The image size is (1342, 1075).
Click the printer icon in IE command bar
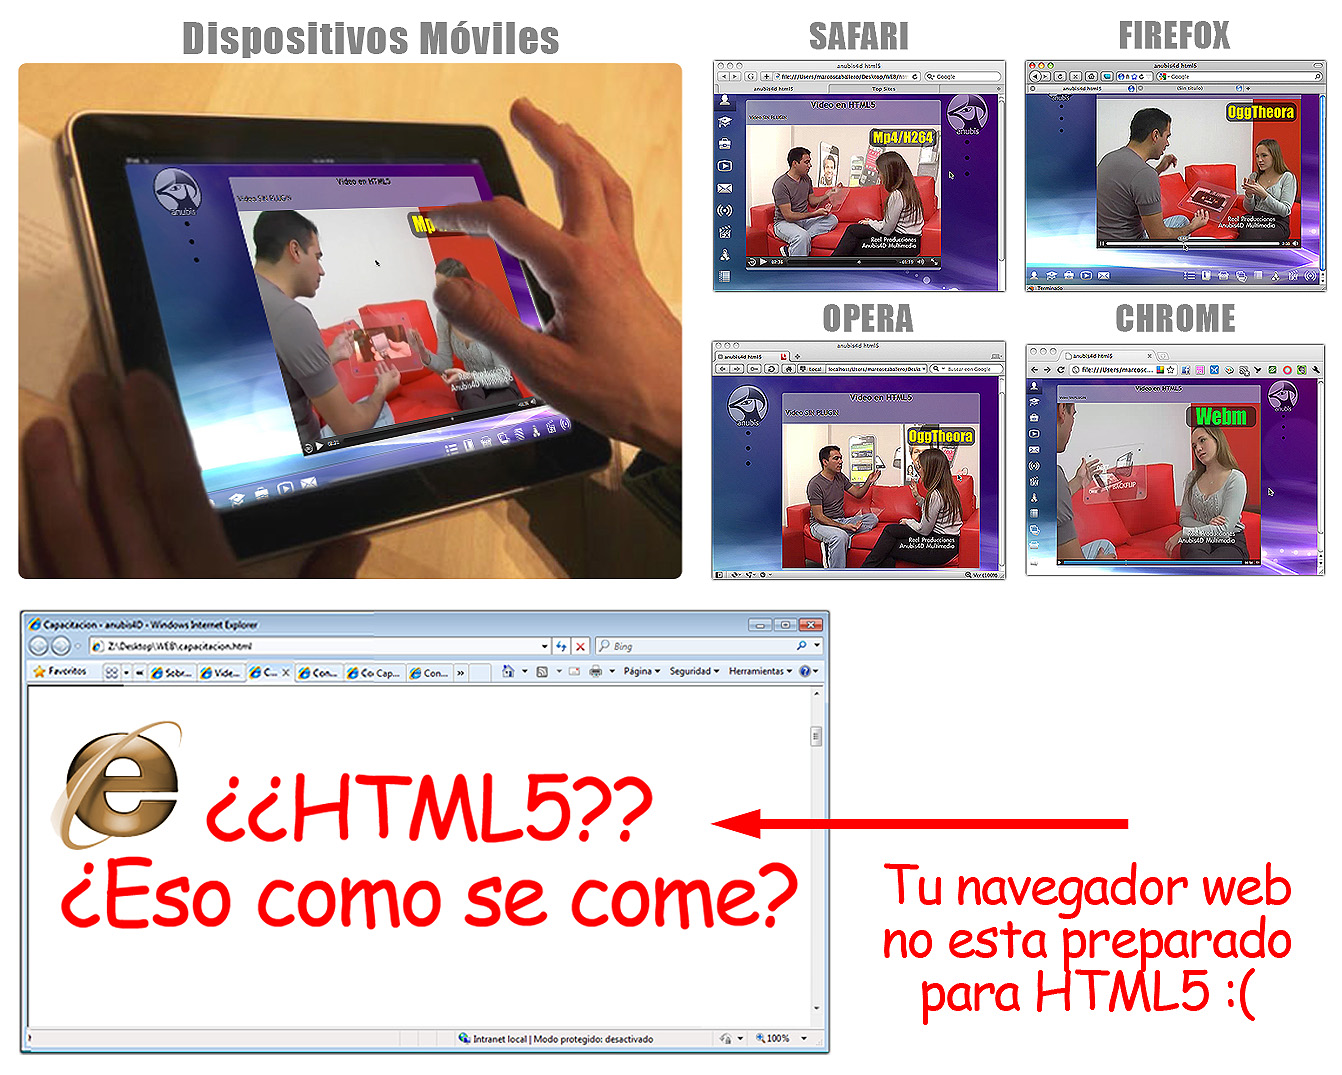tap(596, 672)
